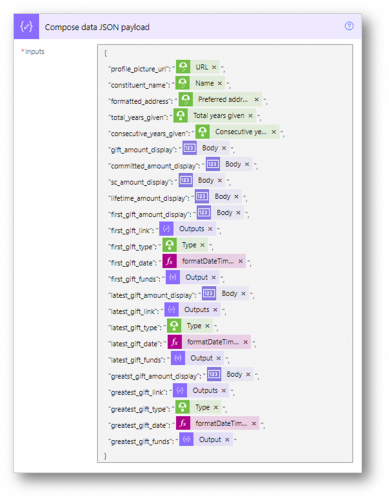The width and height of the screenshot is (389, 500).
Task: Remove the Outputs token for first_gift_link
Action: coord(210,229)
